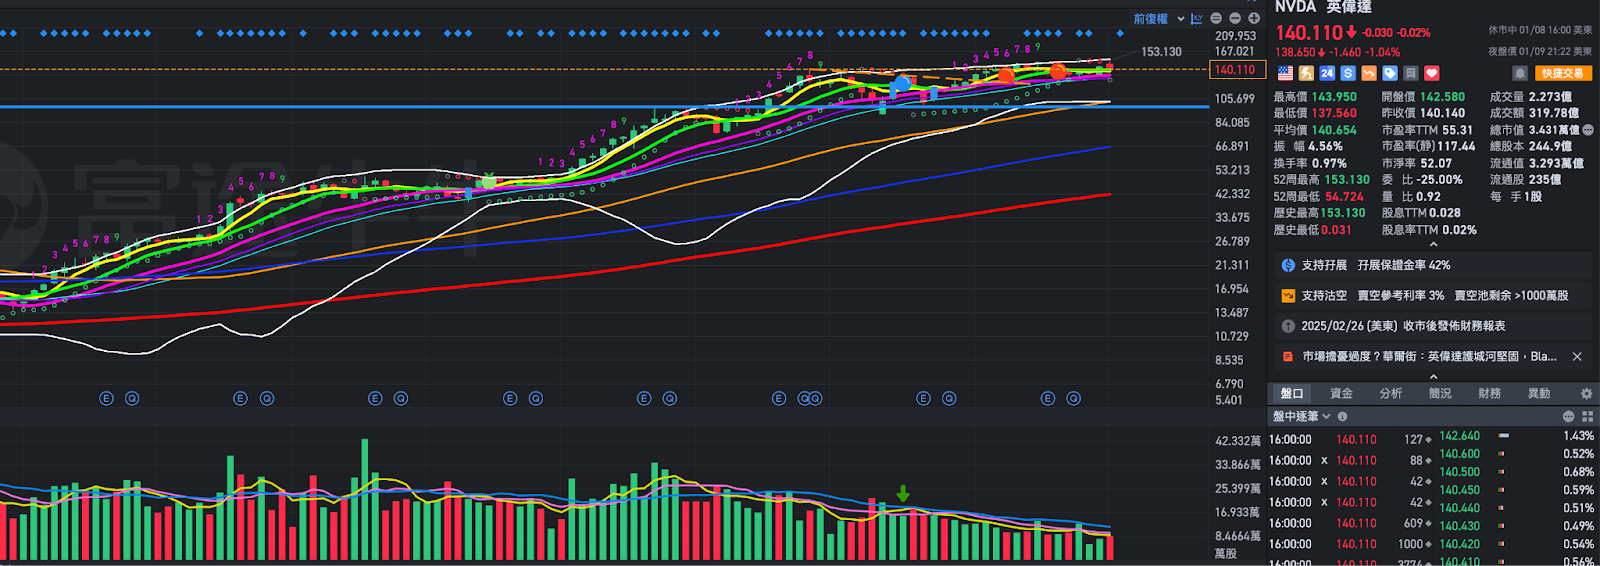Open the more options ellipsis in tick panel
The height and width of the screenshot is (566, 1600).
[x=1569, y=416]
